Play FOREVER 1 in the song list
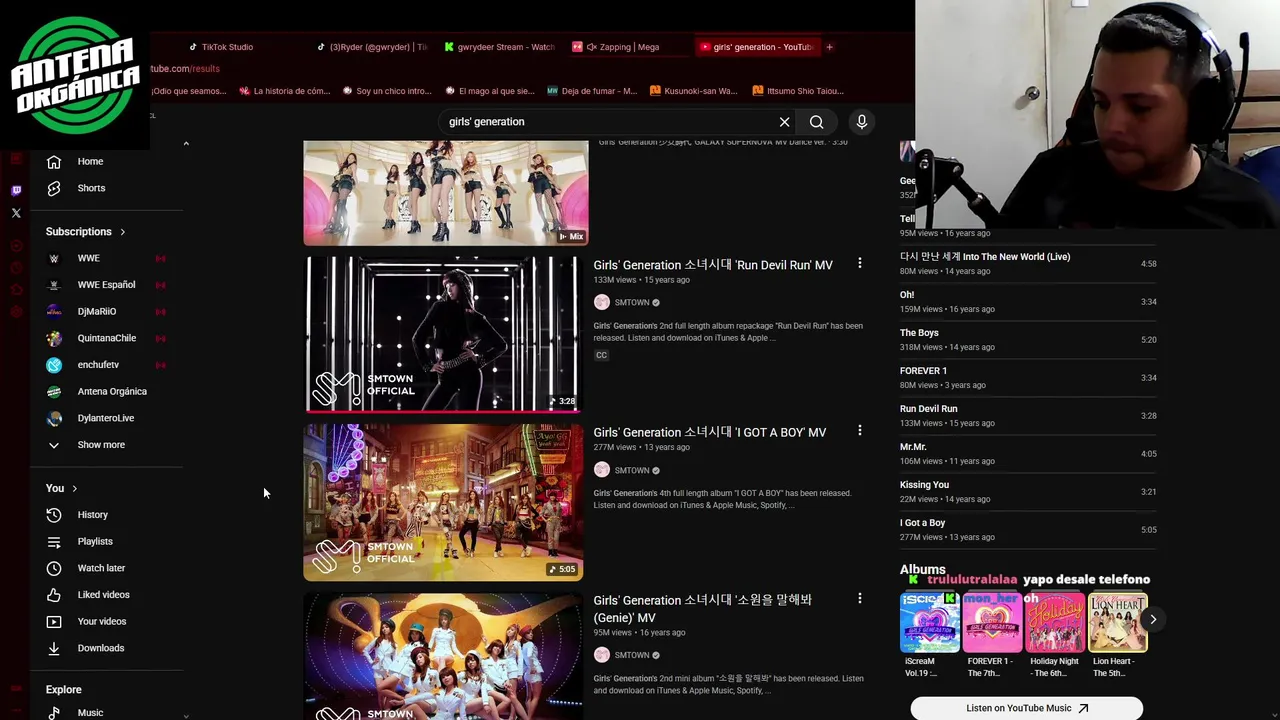This screenshot has height=720, width=1280. click(x=1028, y=378)
